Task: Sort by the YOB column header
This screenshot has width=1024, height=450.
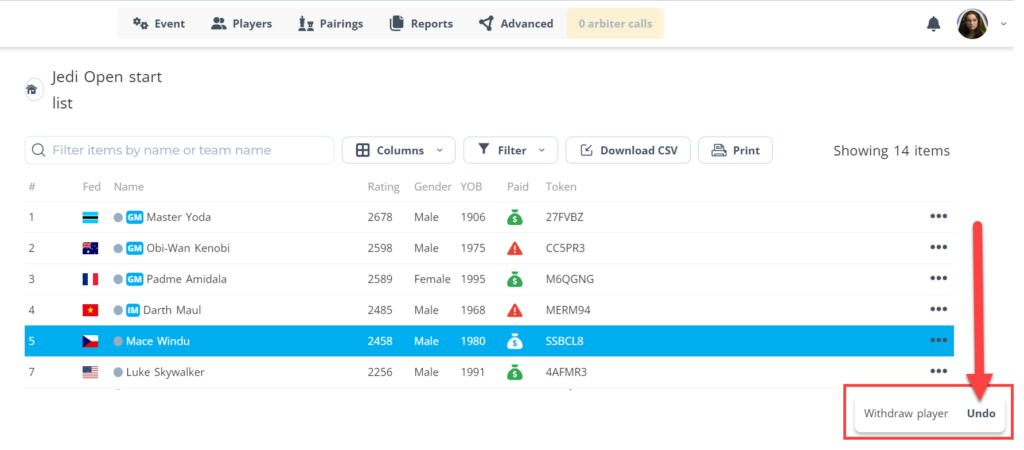Action: tap(471, 187)
